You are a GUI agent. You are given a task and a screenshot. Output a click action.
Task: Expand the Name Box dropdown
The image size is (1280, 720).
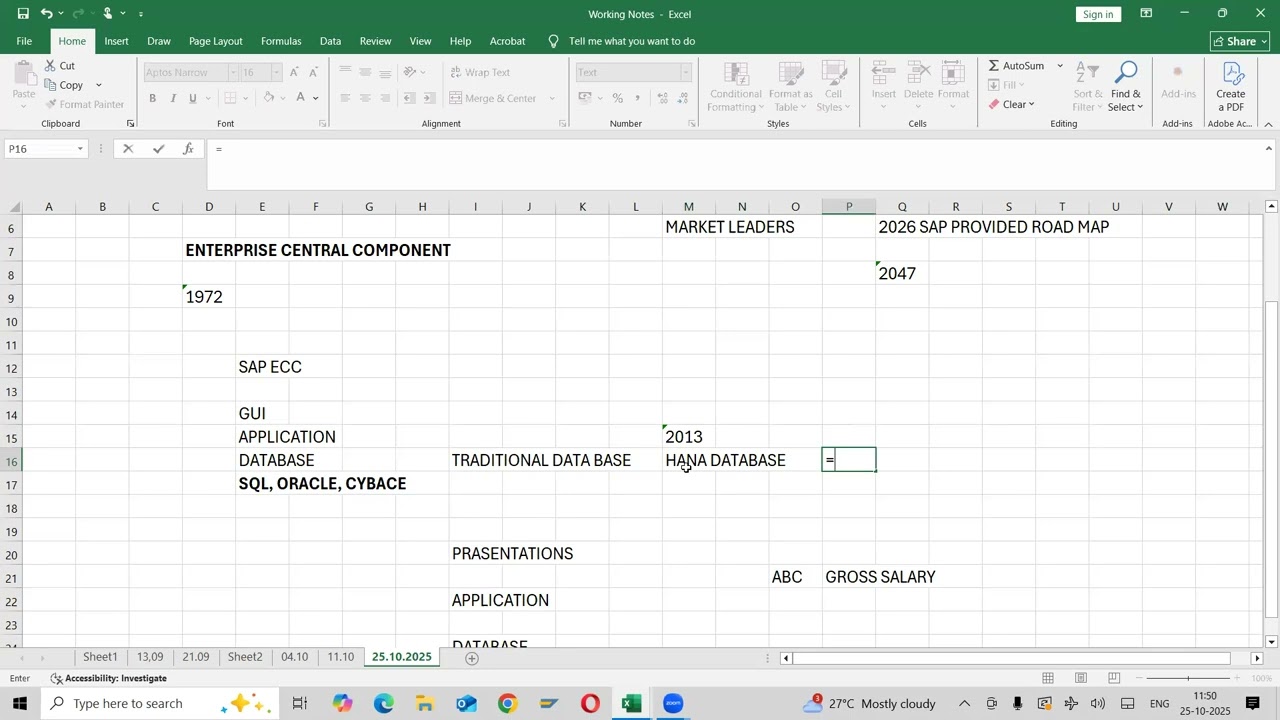click(80, 149)
